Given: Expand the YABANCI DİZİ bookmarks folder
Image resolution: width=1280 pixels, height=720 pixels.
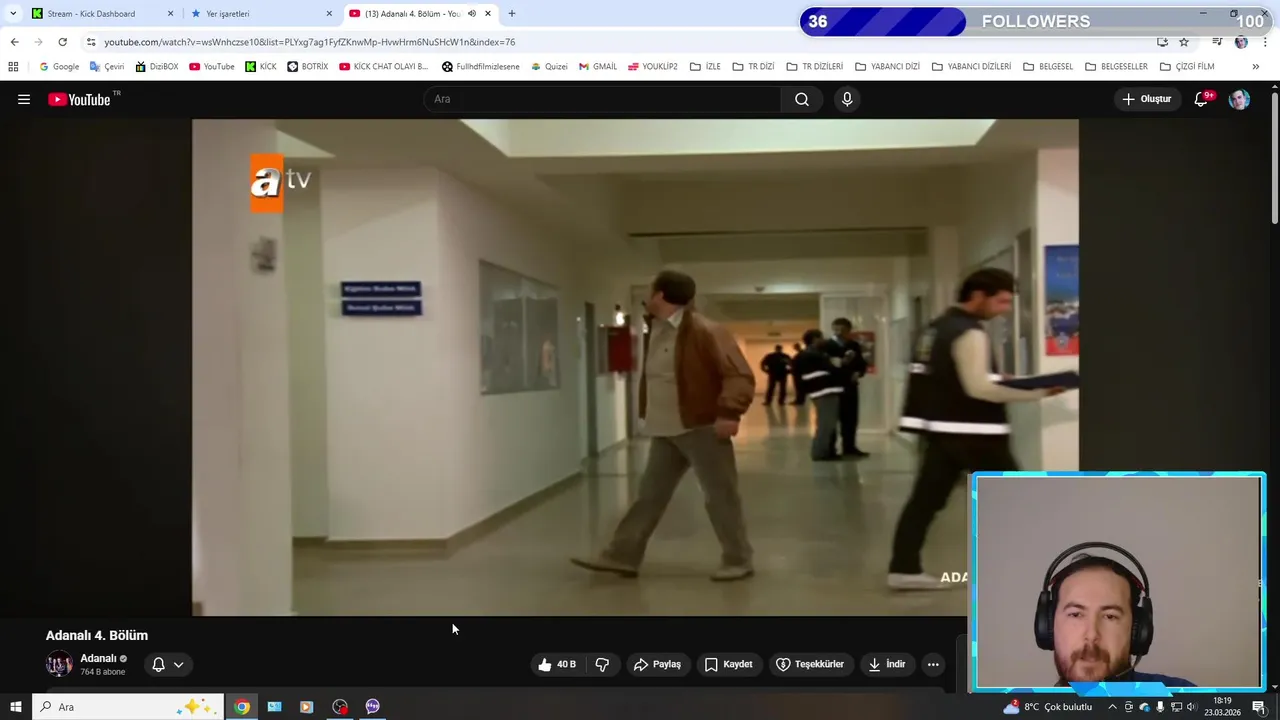Looking at the screenshot, I should point(887,67).
